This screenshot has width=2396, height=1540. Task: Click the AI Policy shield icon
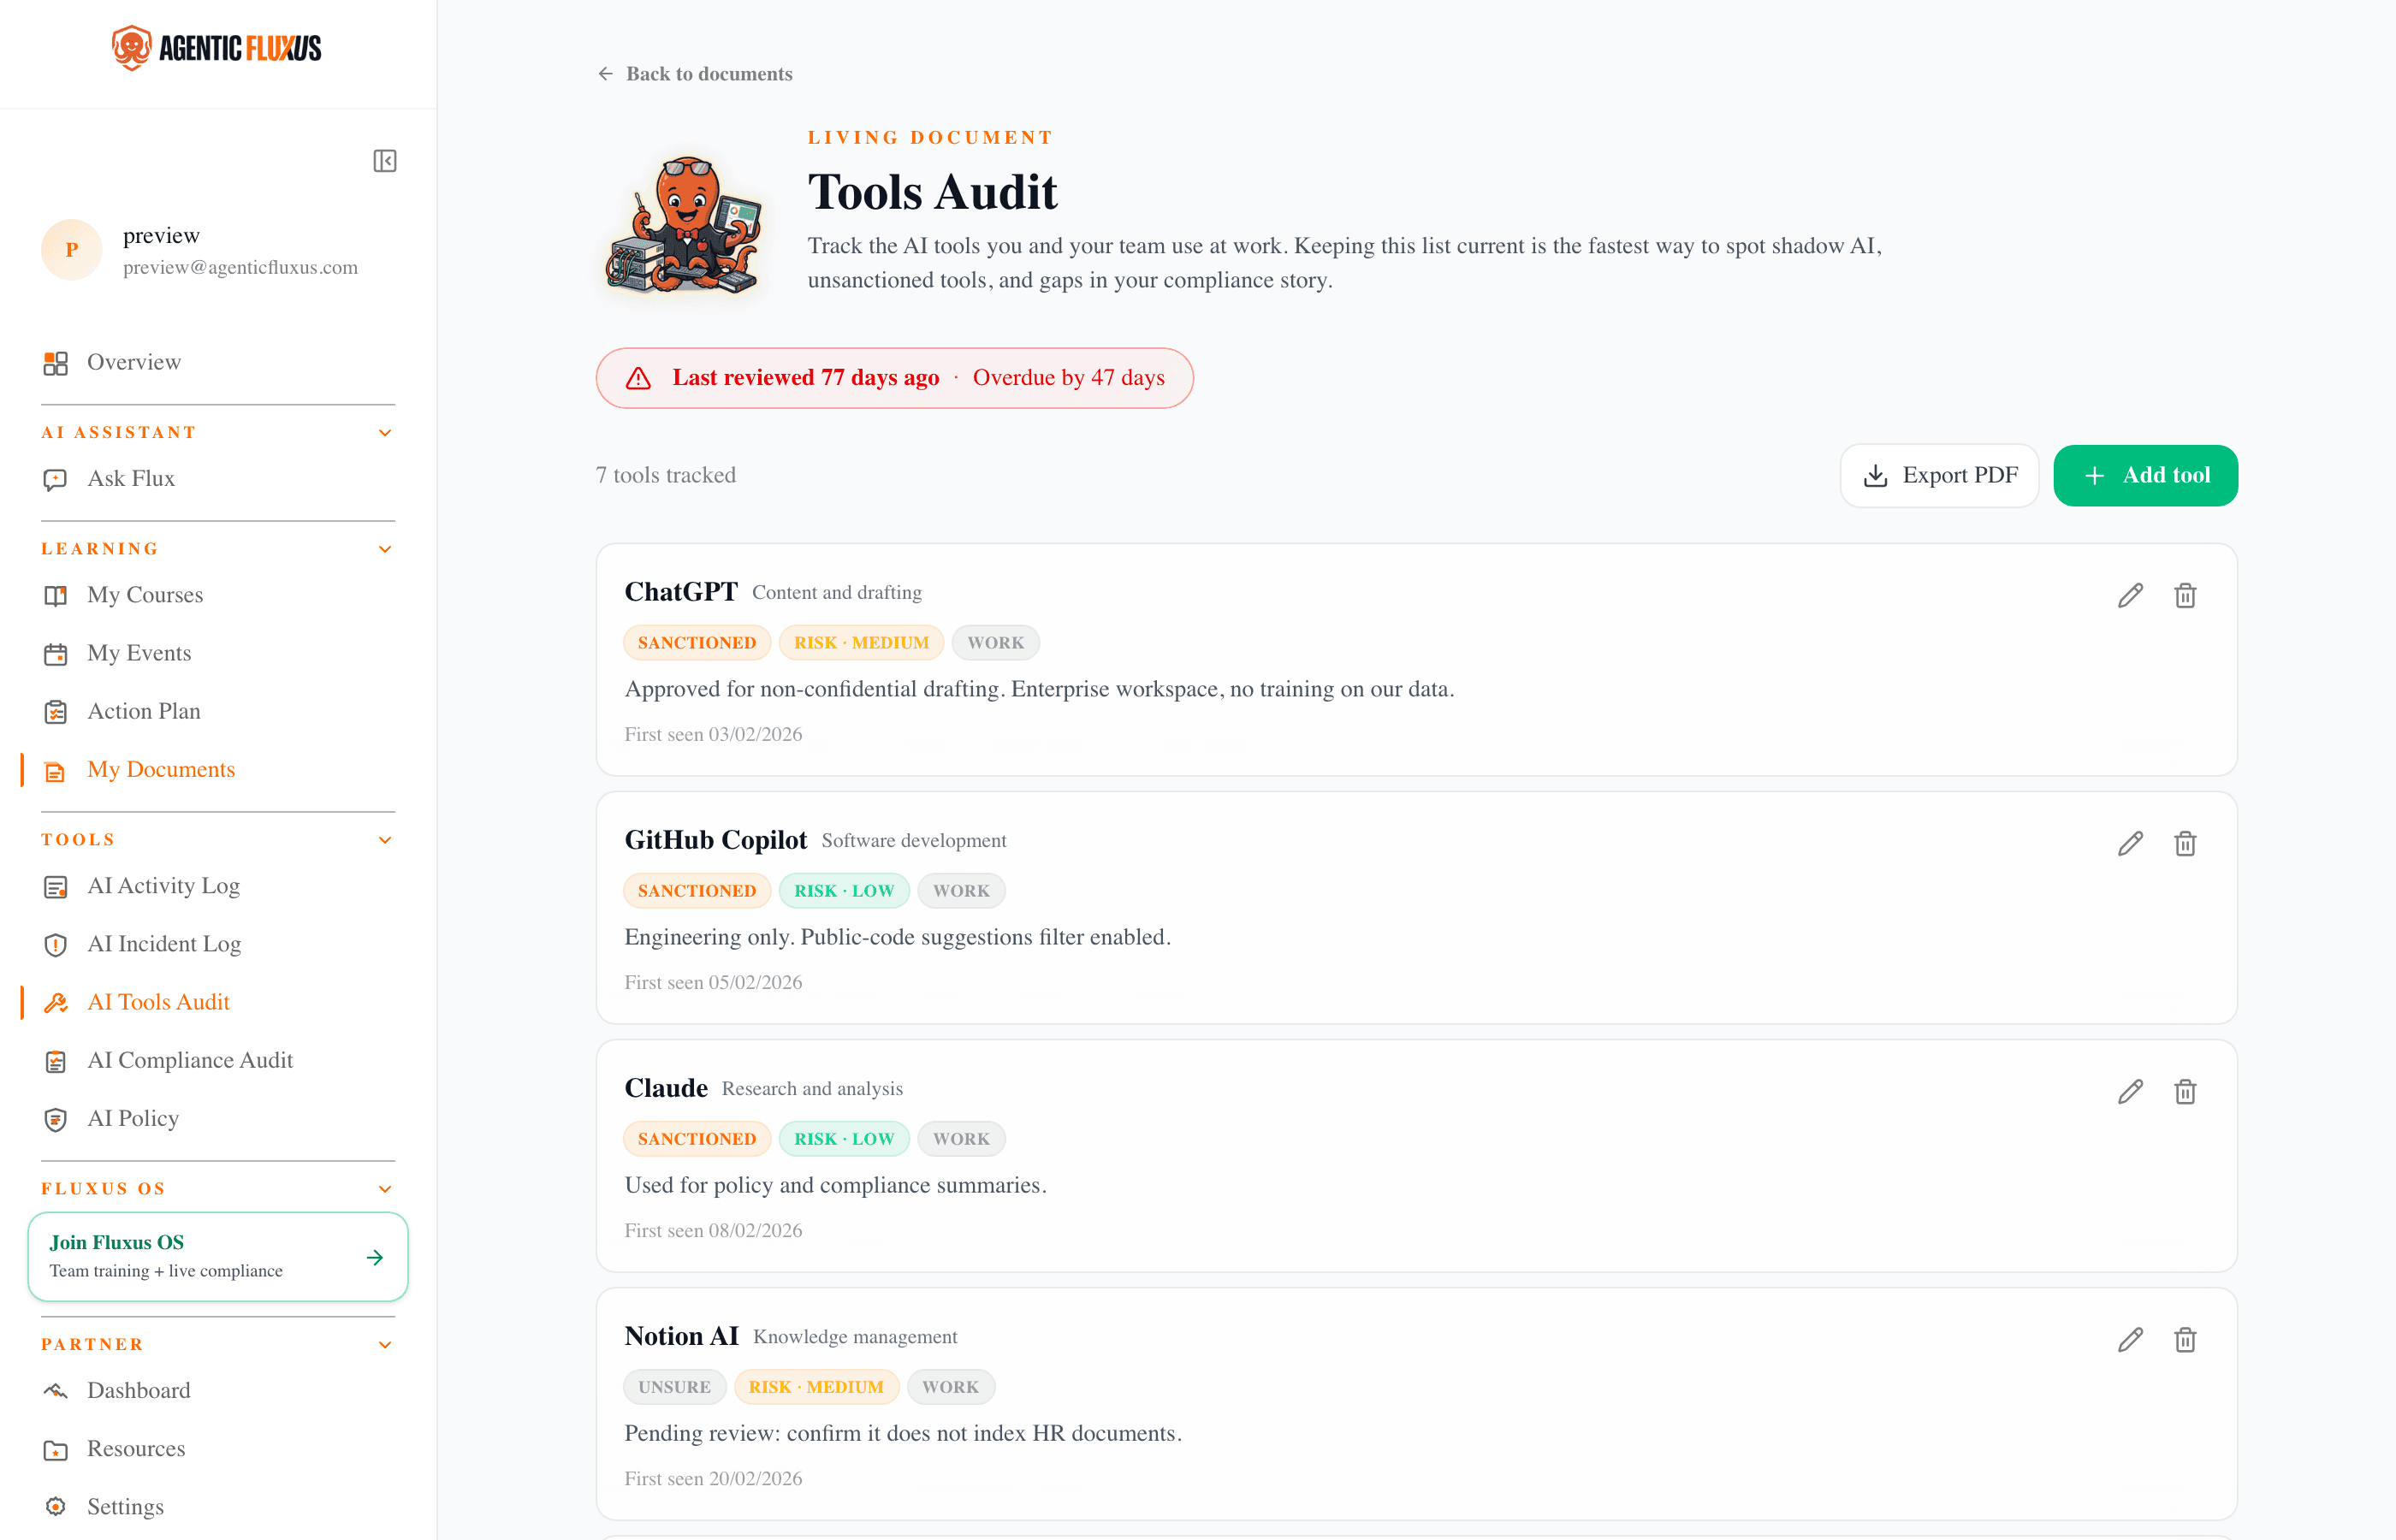click(56, 1119)
